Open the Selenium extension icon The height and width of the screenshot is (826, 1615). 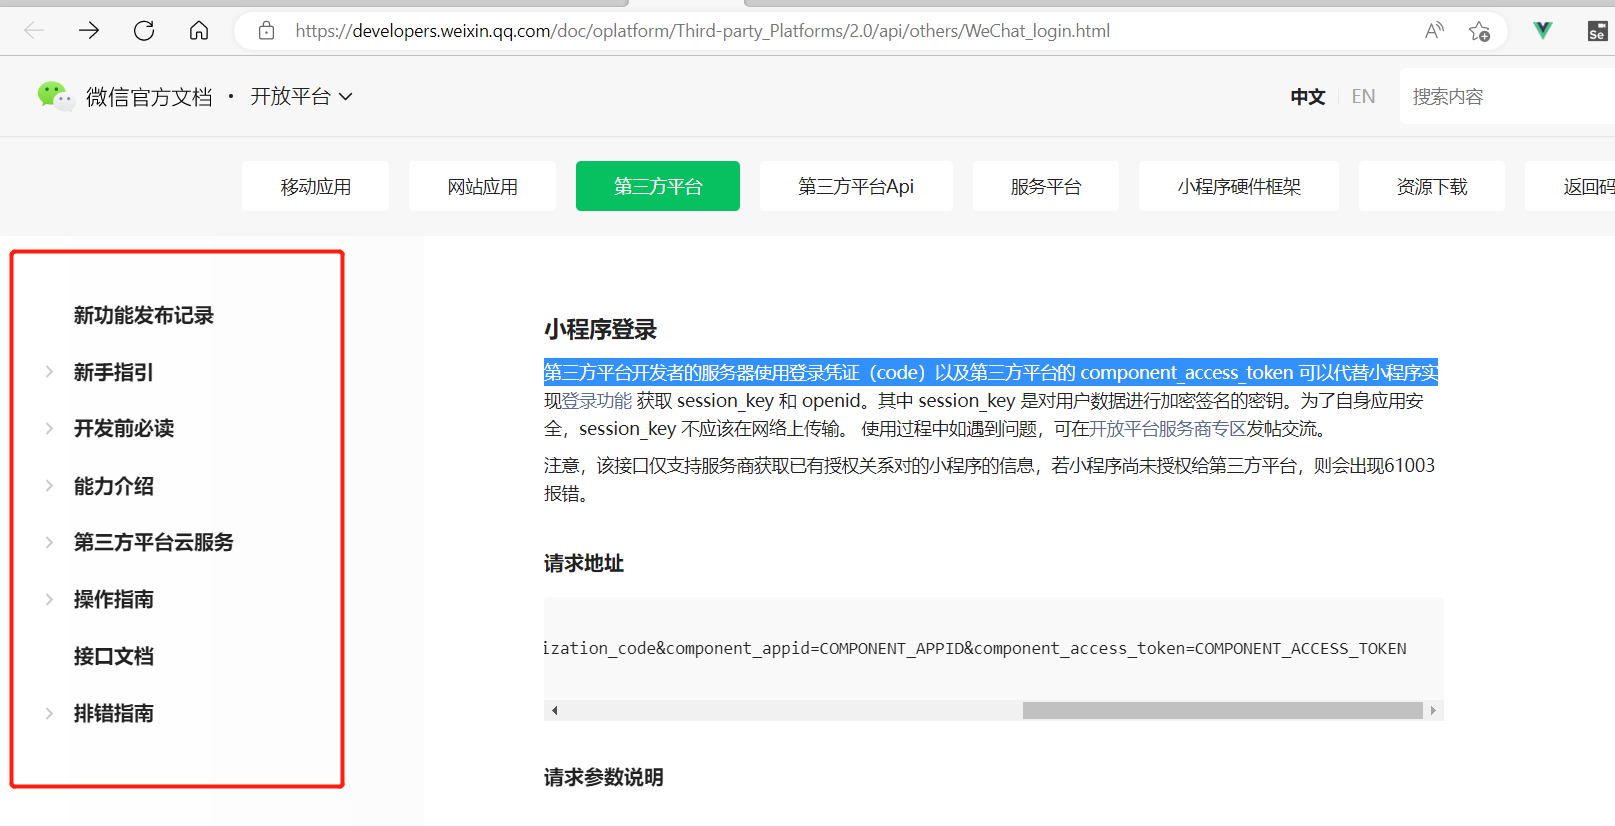pos(1597,31)
